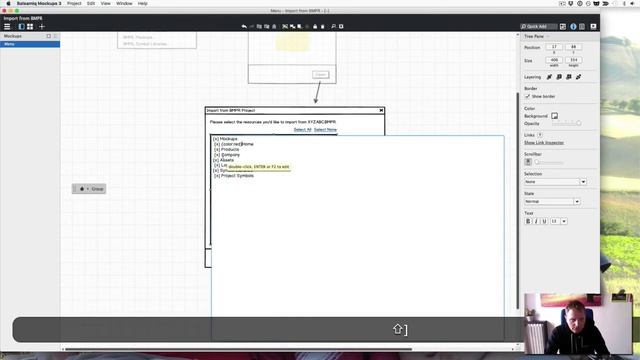Screen dimensions: 640x360
Task: Click the Quick Add search field
Action: point(539,27)
